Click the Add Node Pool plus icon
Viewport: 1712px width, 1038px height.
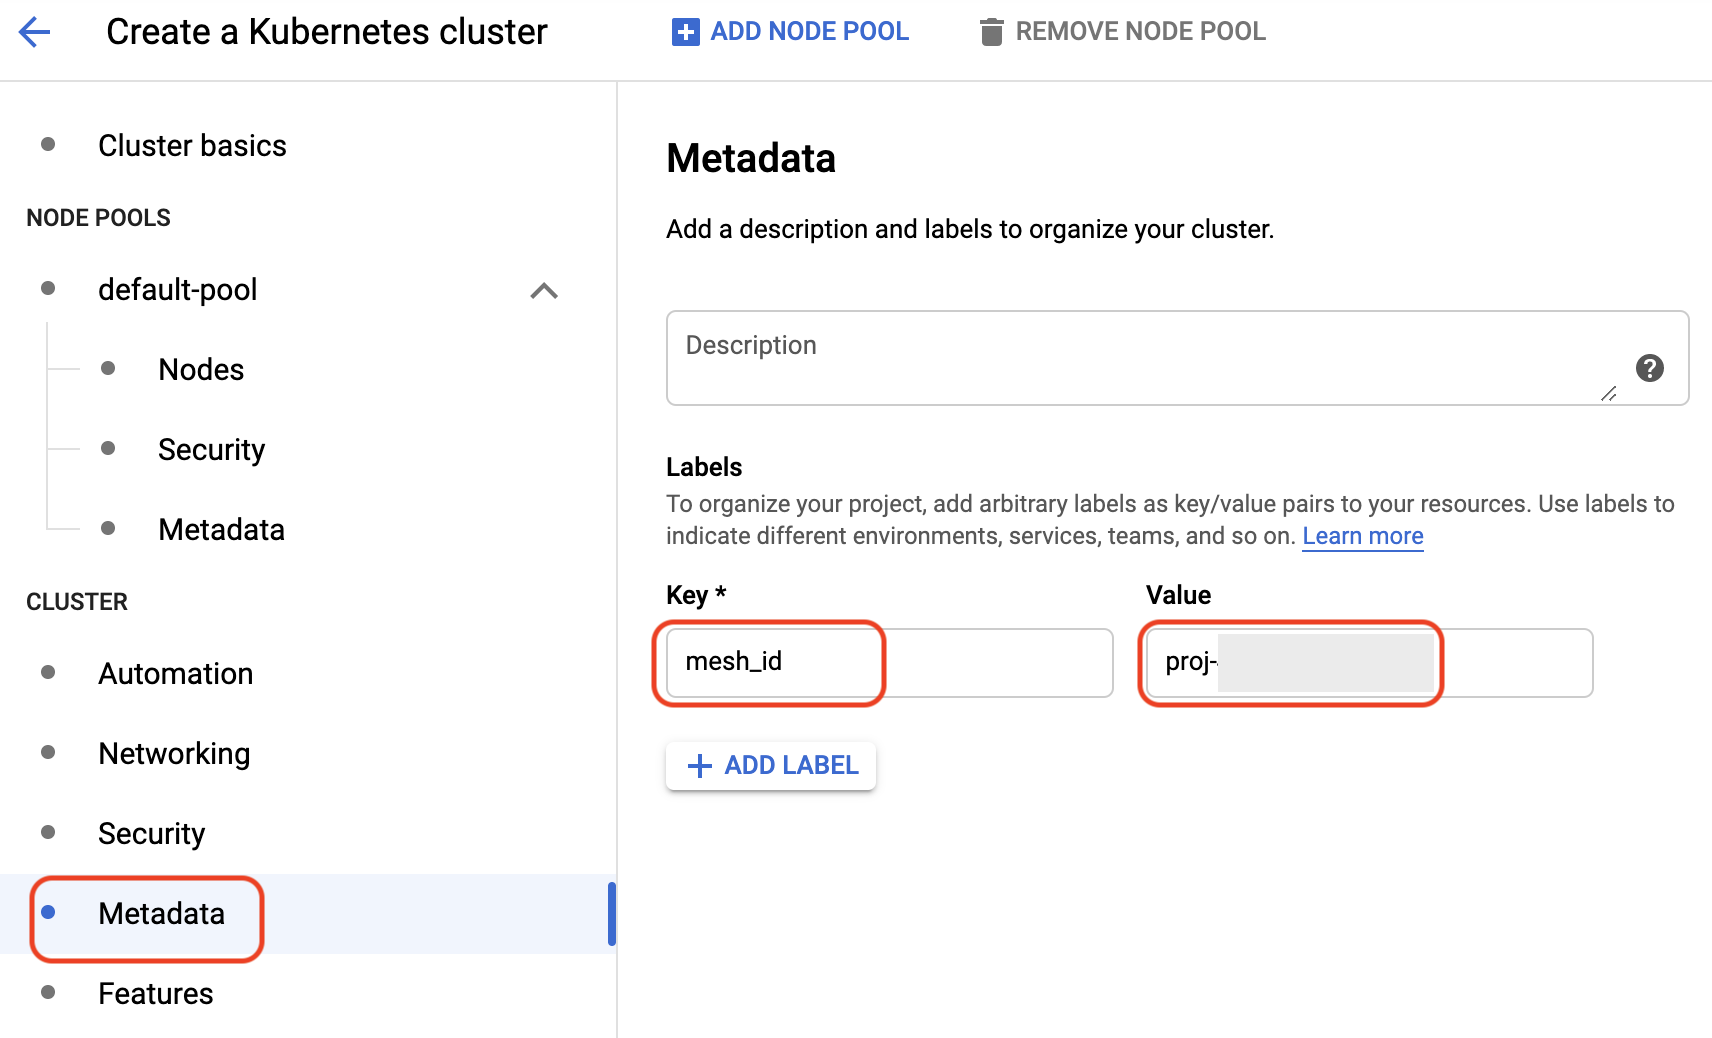tap(685, 32)
